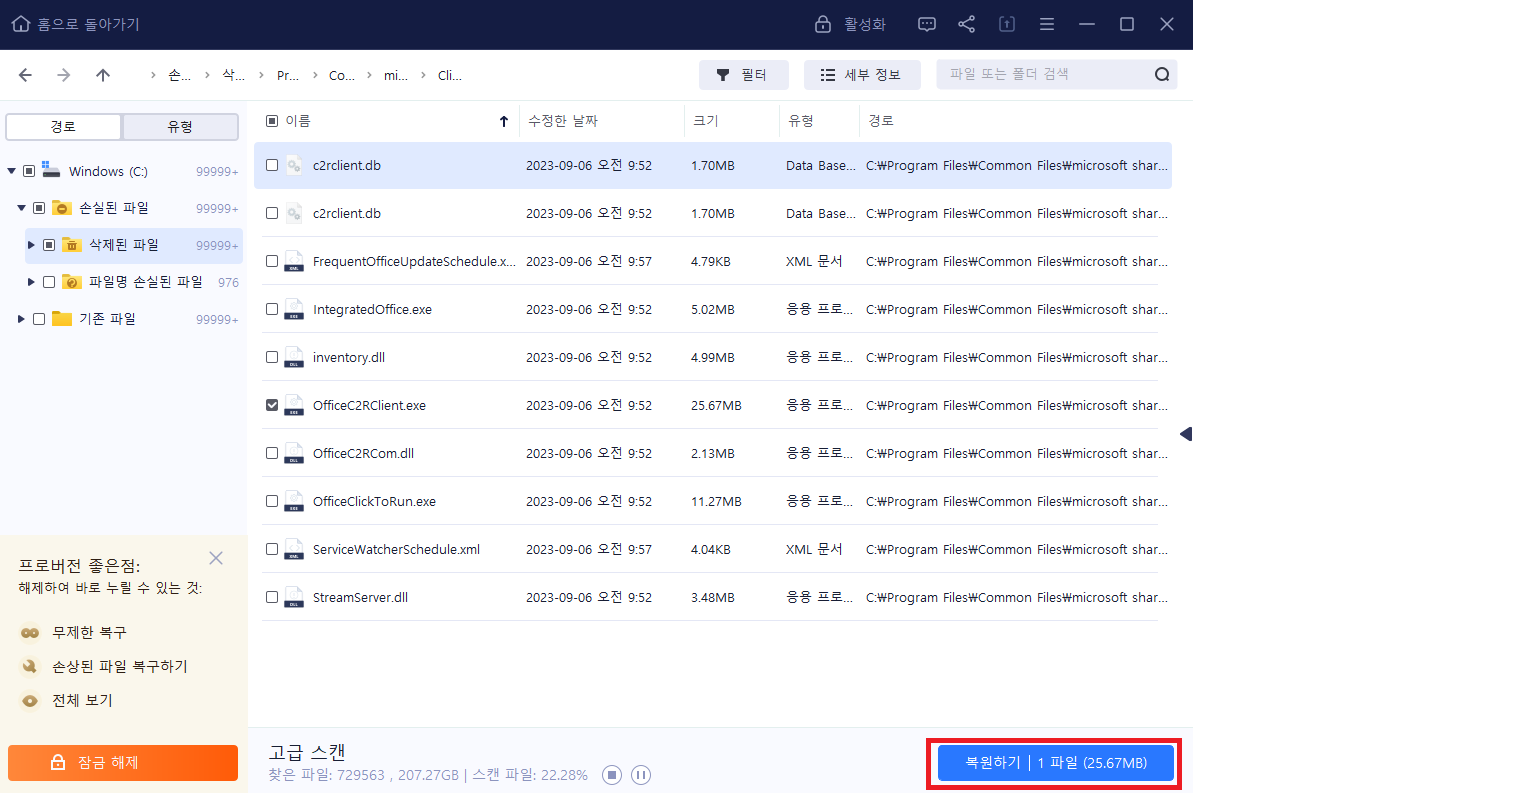Expand the 파일명 손실된 파일 node

31,282
